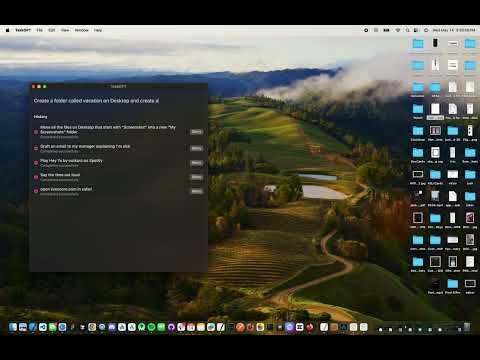The width and height of the screenshot is (480, 360).
Task: Retry the "Move all the files on Desktop" task
Action: (x=196, y=132)
